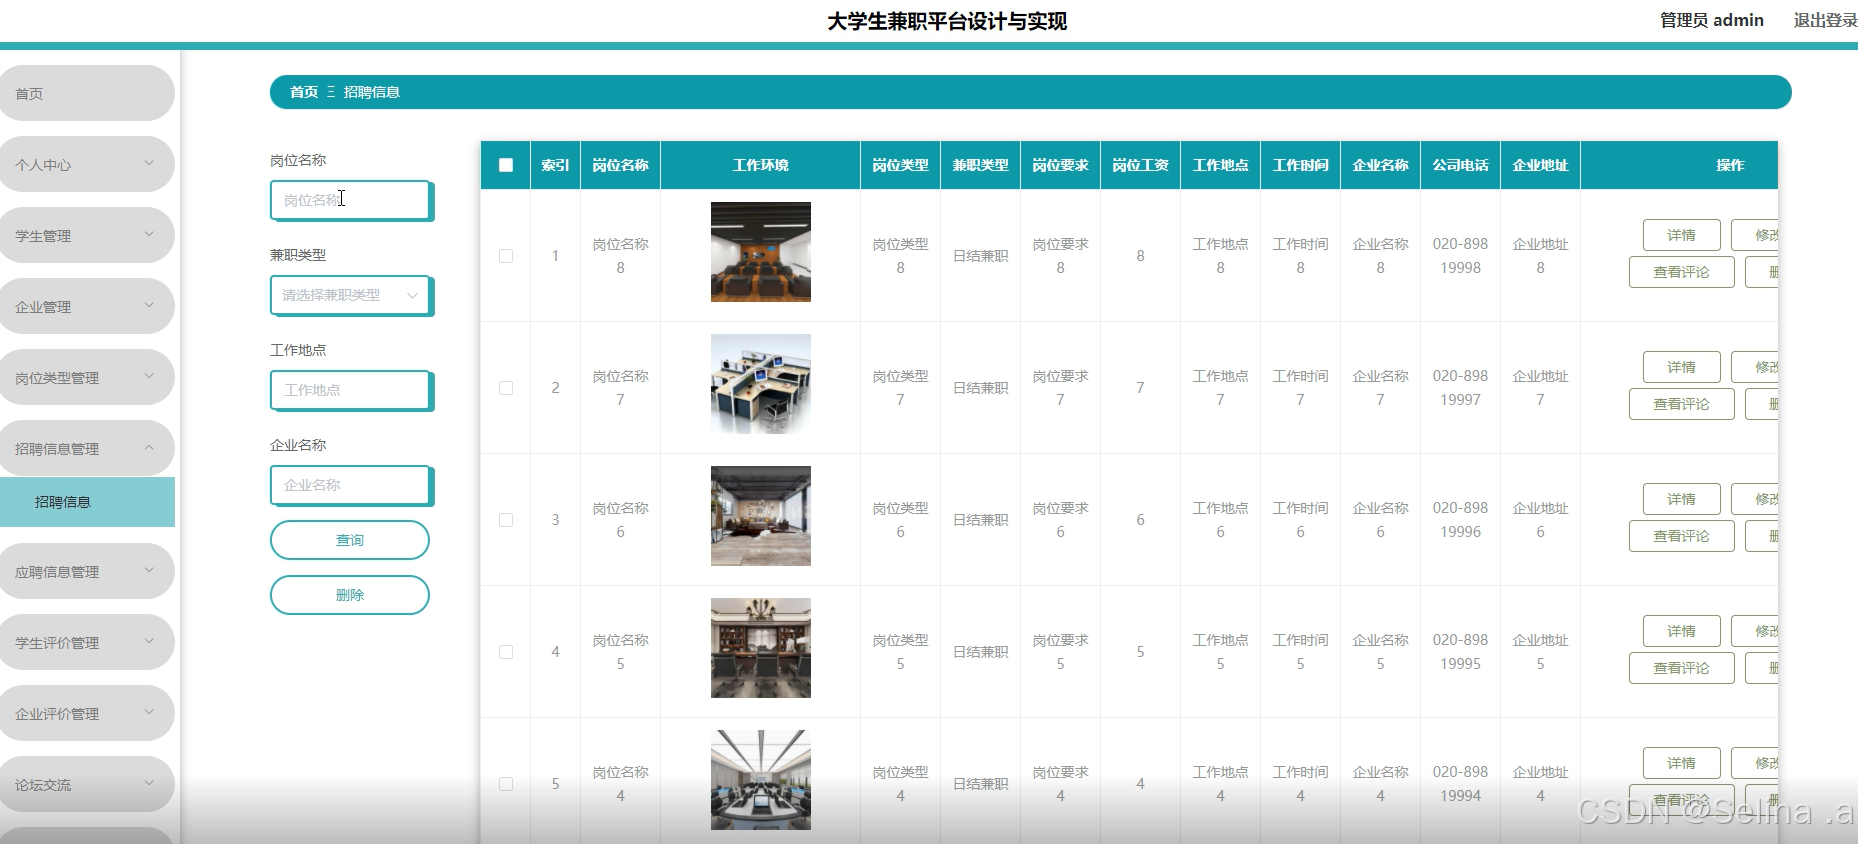Click 查看评论 for 岗位名称5 row
Screen dimensions: 1858x844
1681,668
